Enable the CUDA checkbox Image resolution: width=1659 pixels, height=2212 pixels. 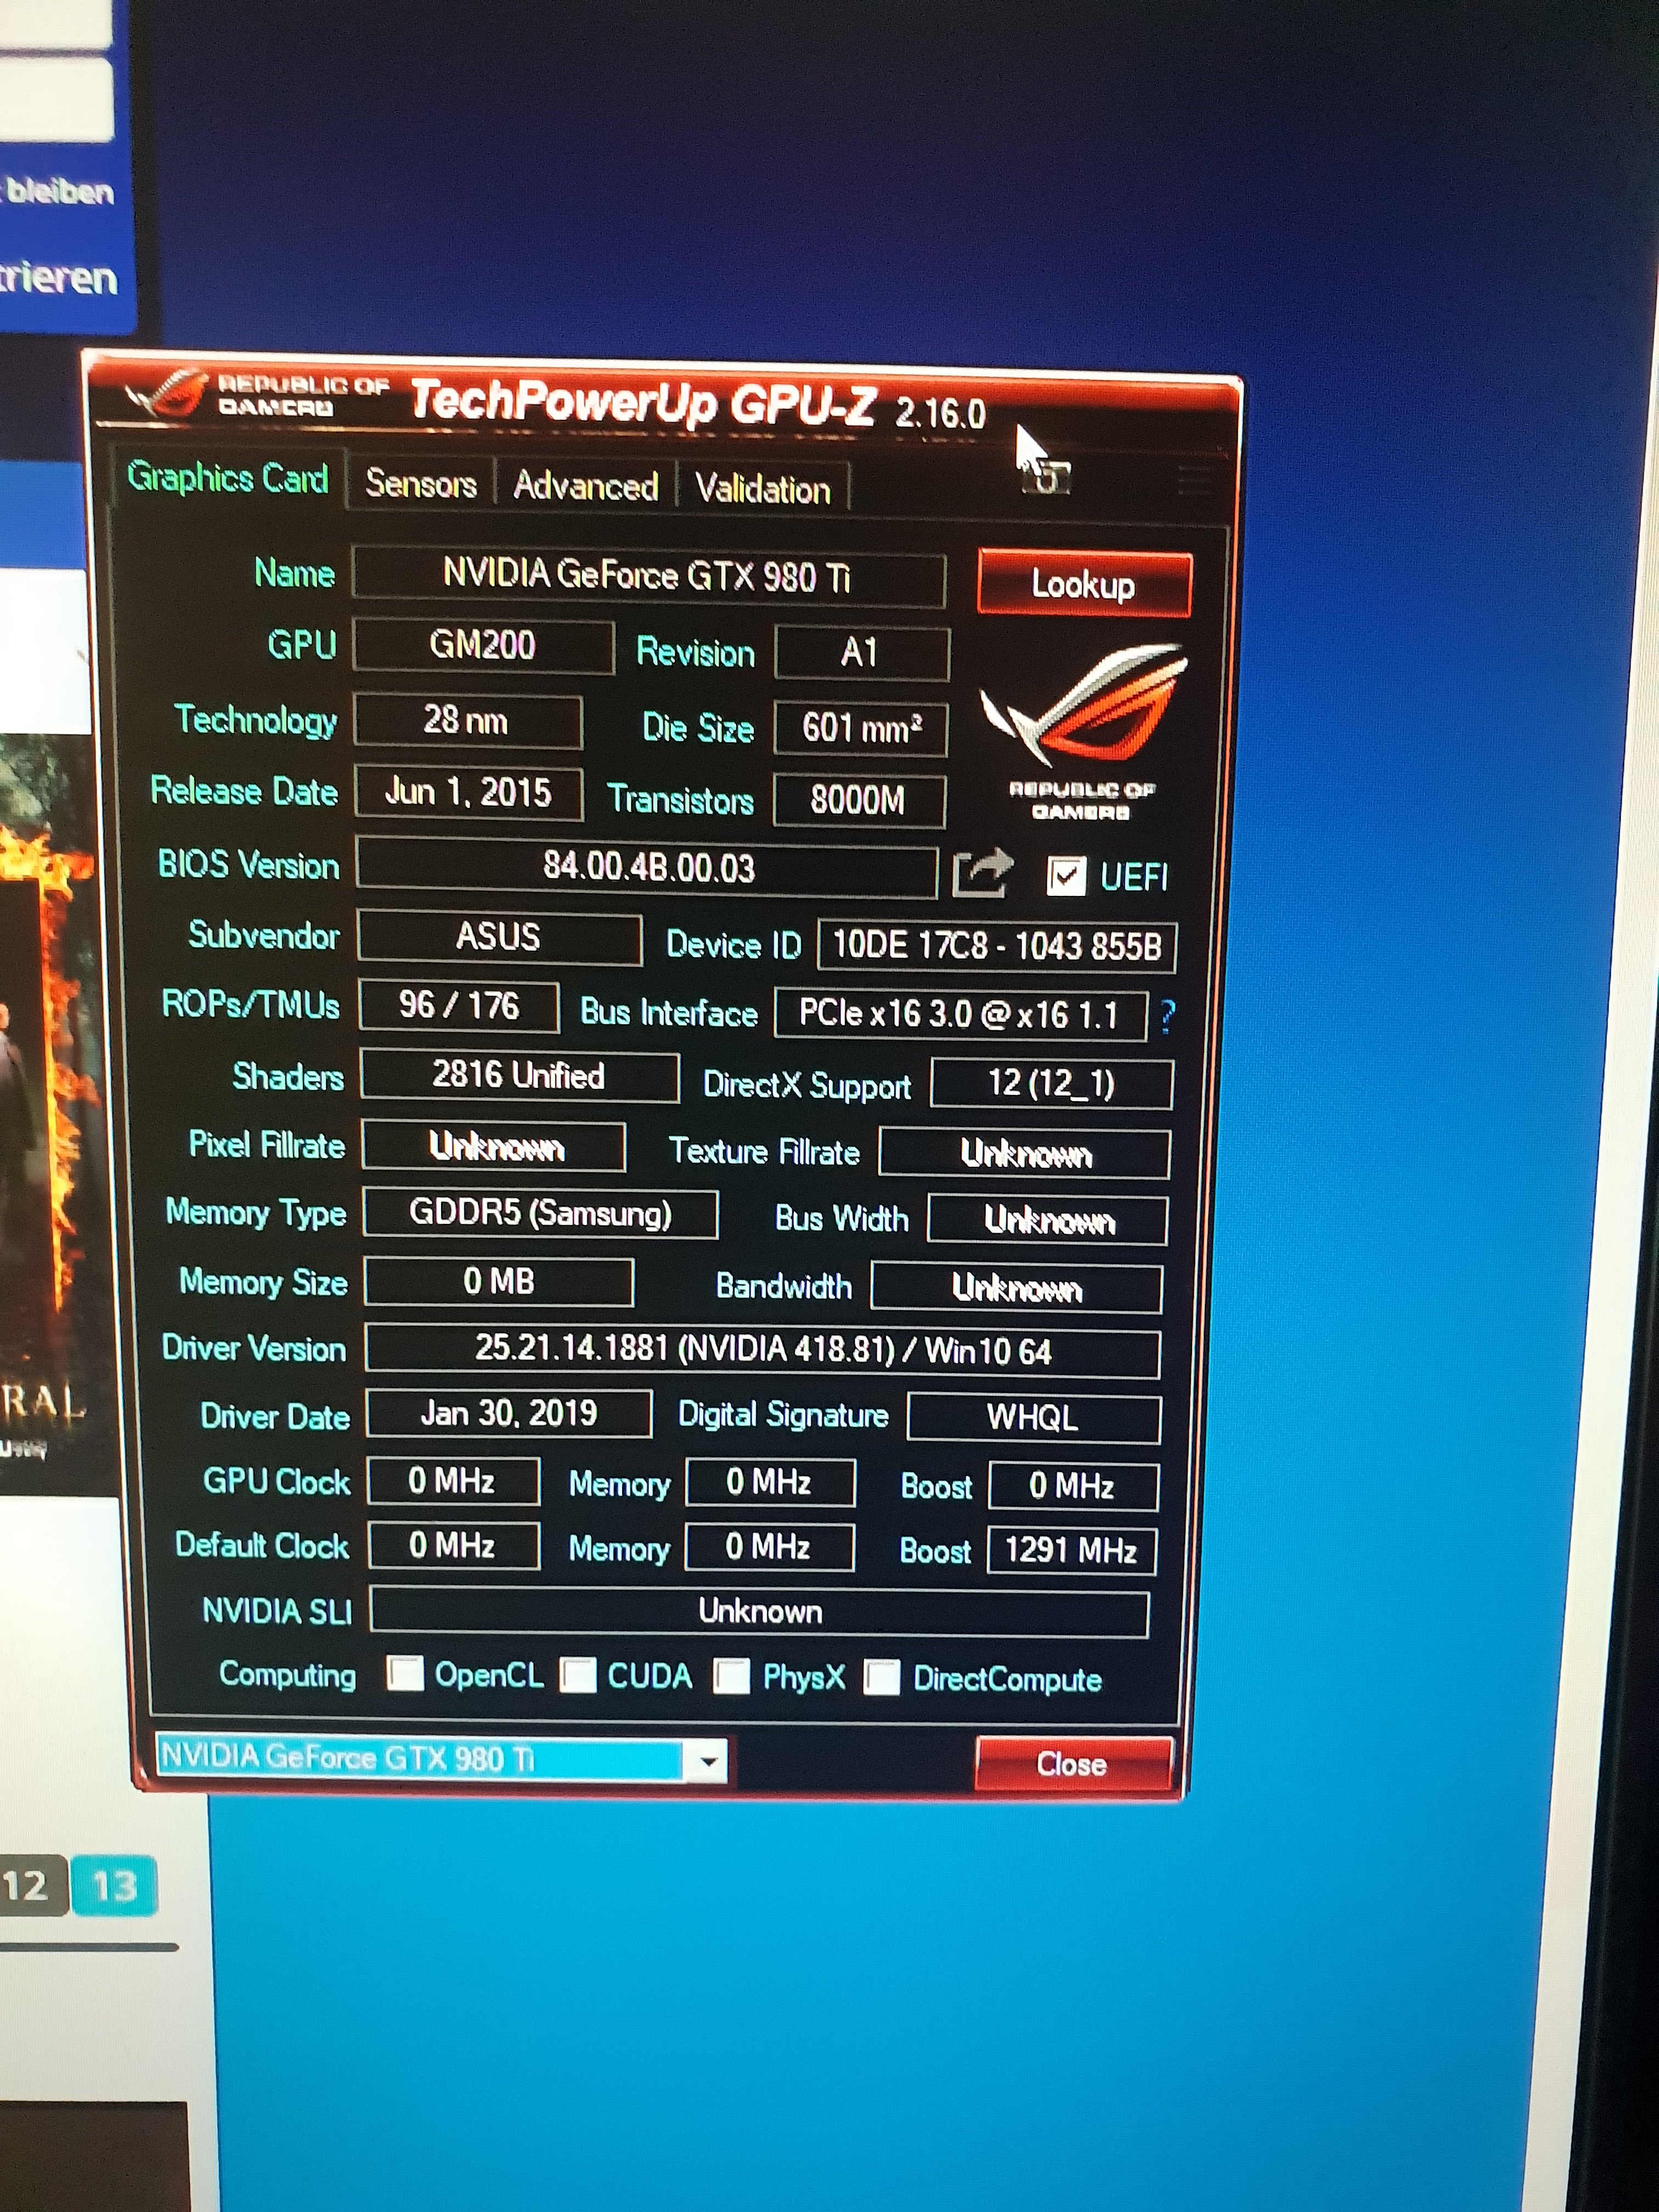578,1675
